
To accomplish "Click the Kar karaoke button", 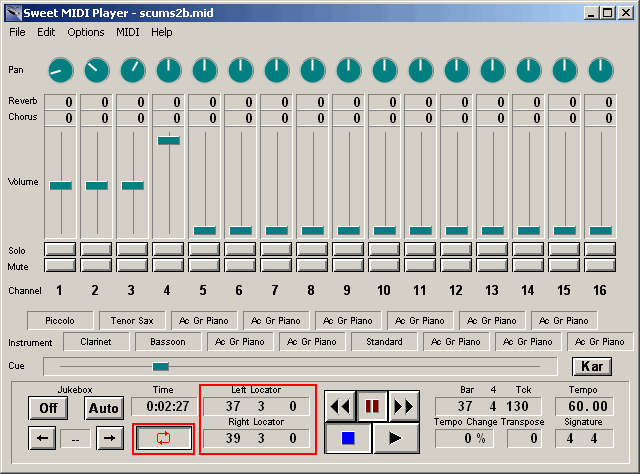I will 592,366.
